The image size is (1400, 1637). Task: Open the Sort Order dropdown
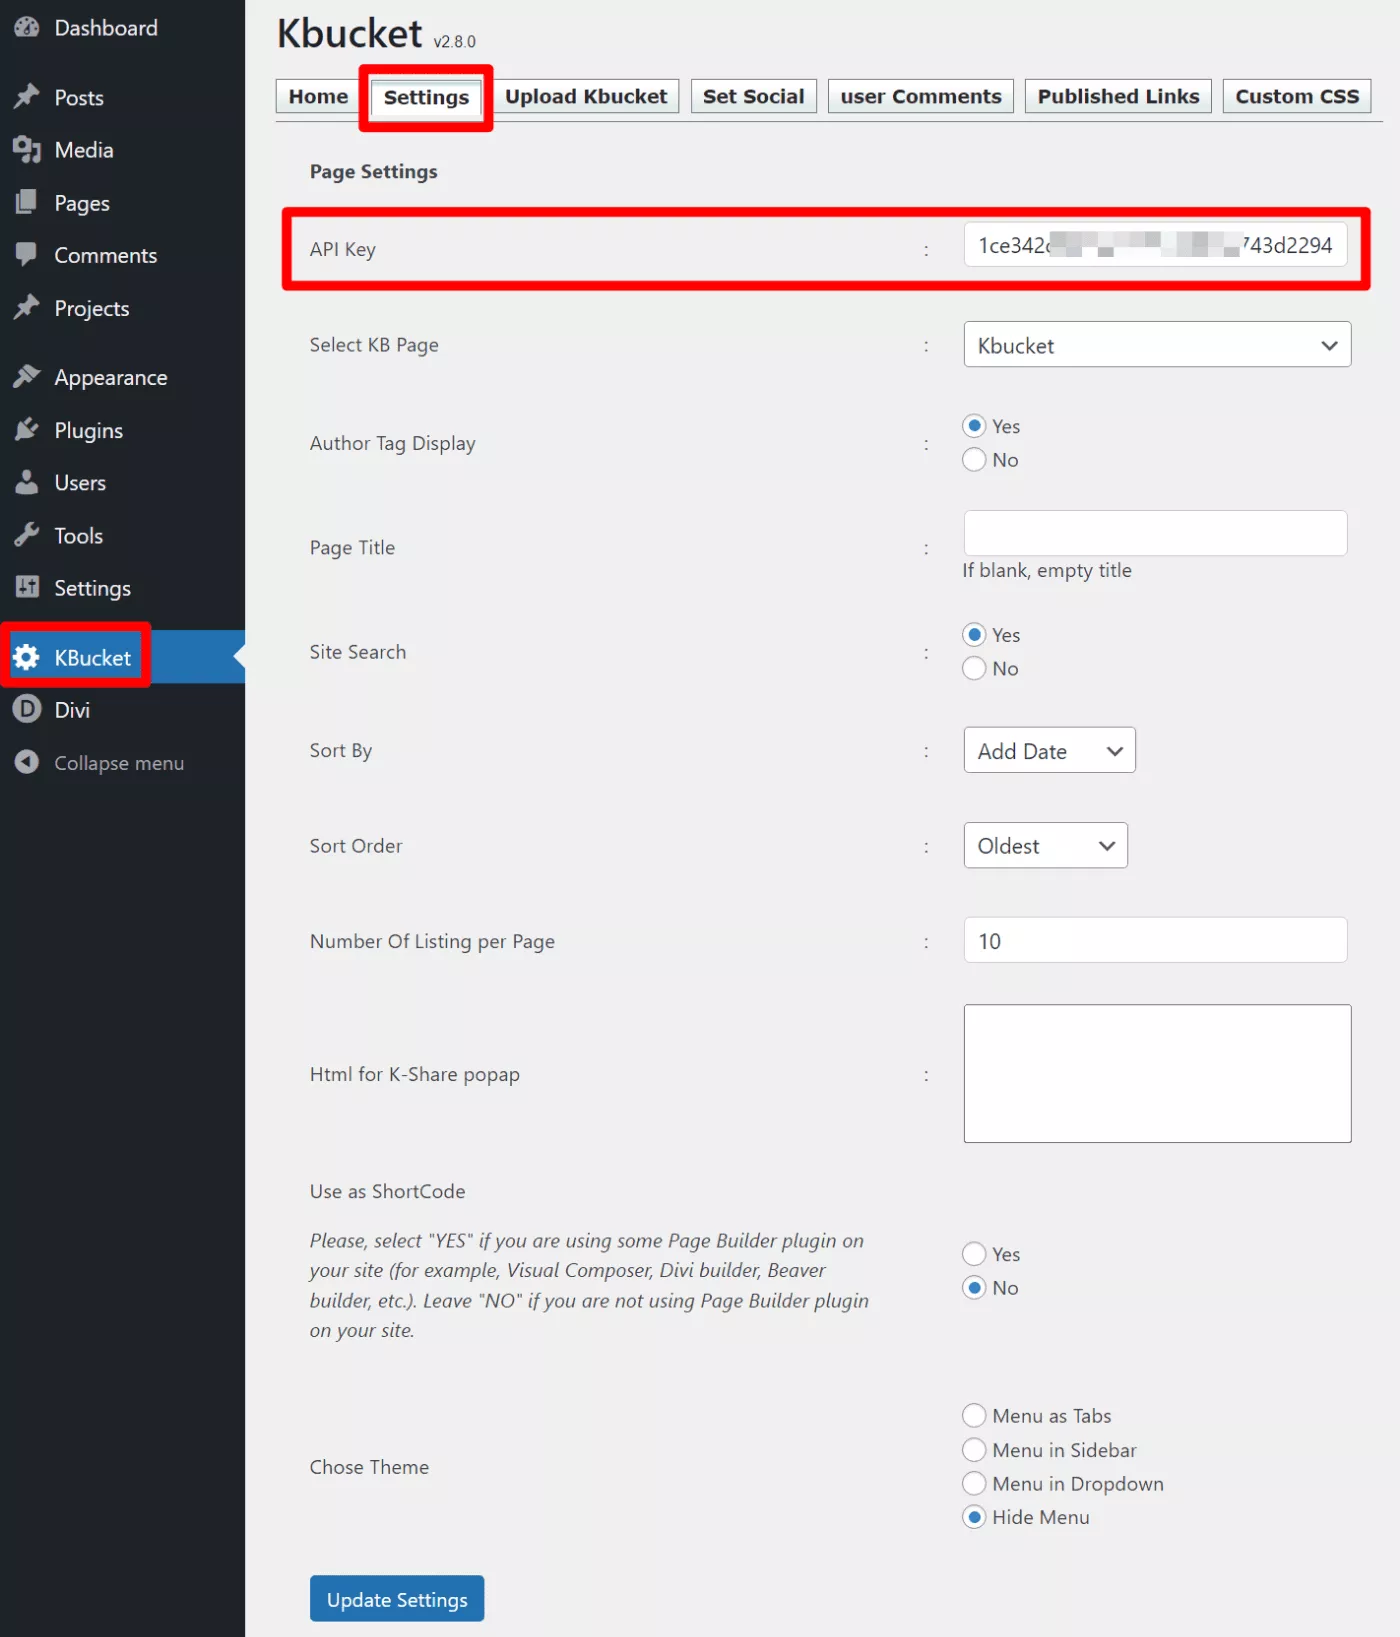1045,846
